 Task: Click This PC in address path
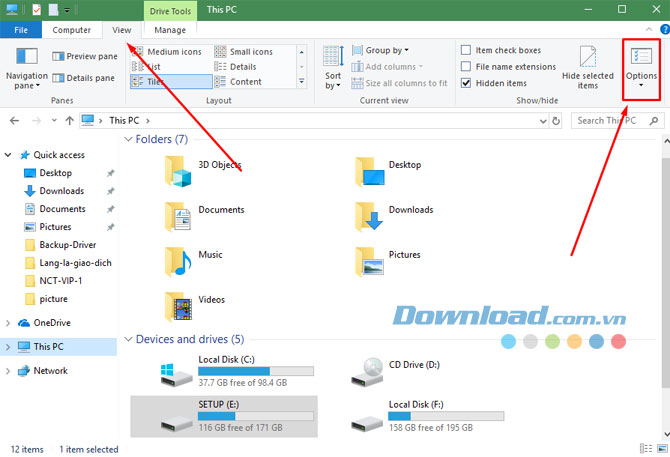[124, 121]
